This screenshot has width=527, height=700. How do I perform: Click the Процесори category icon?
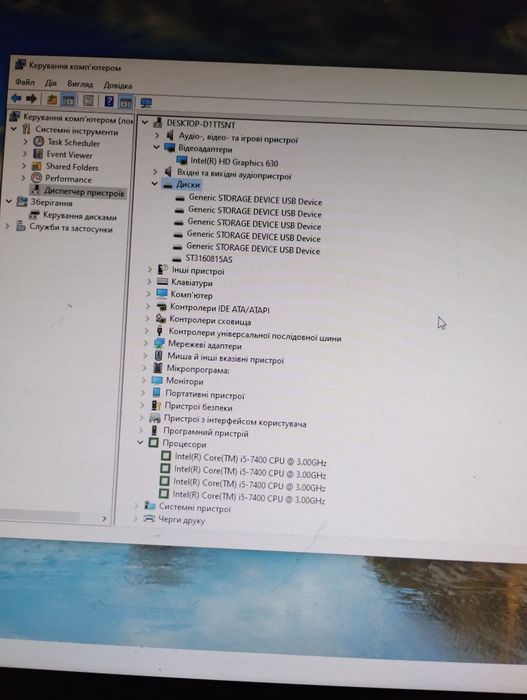coord(154,443)
